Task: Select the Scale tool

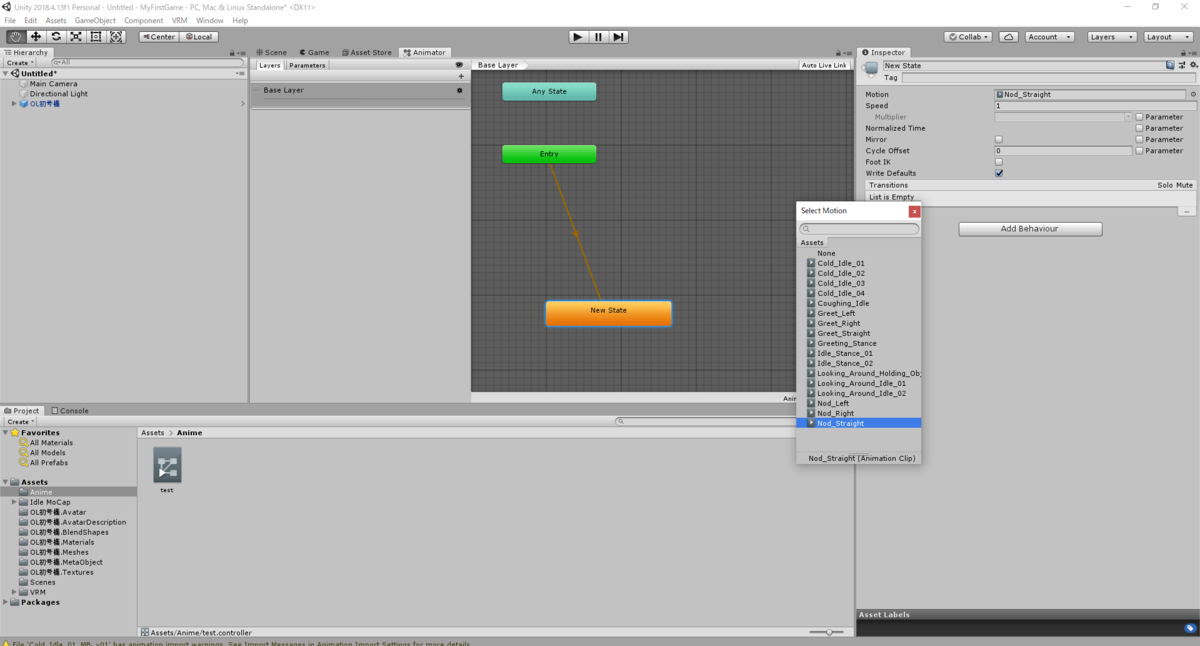Action: pyautogui.click(x=76, y=37)
